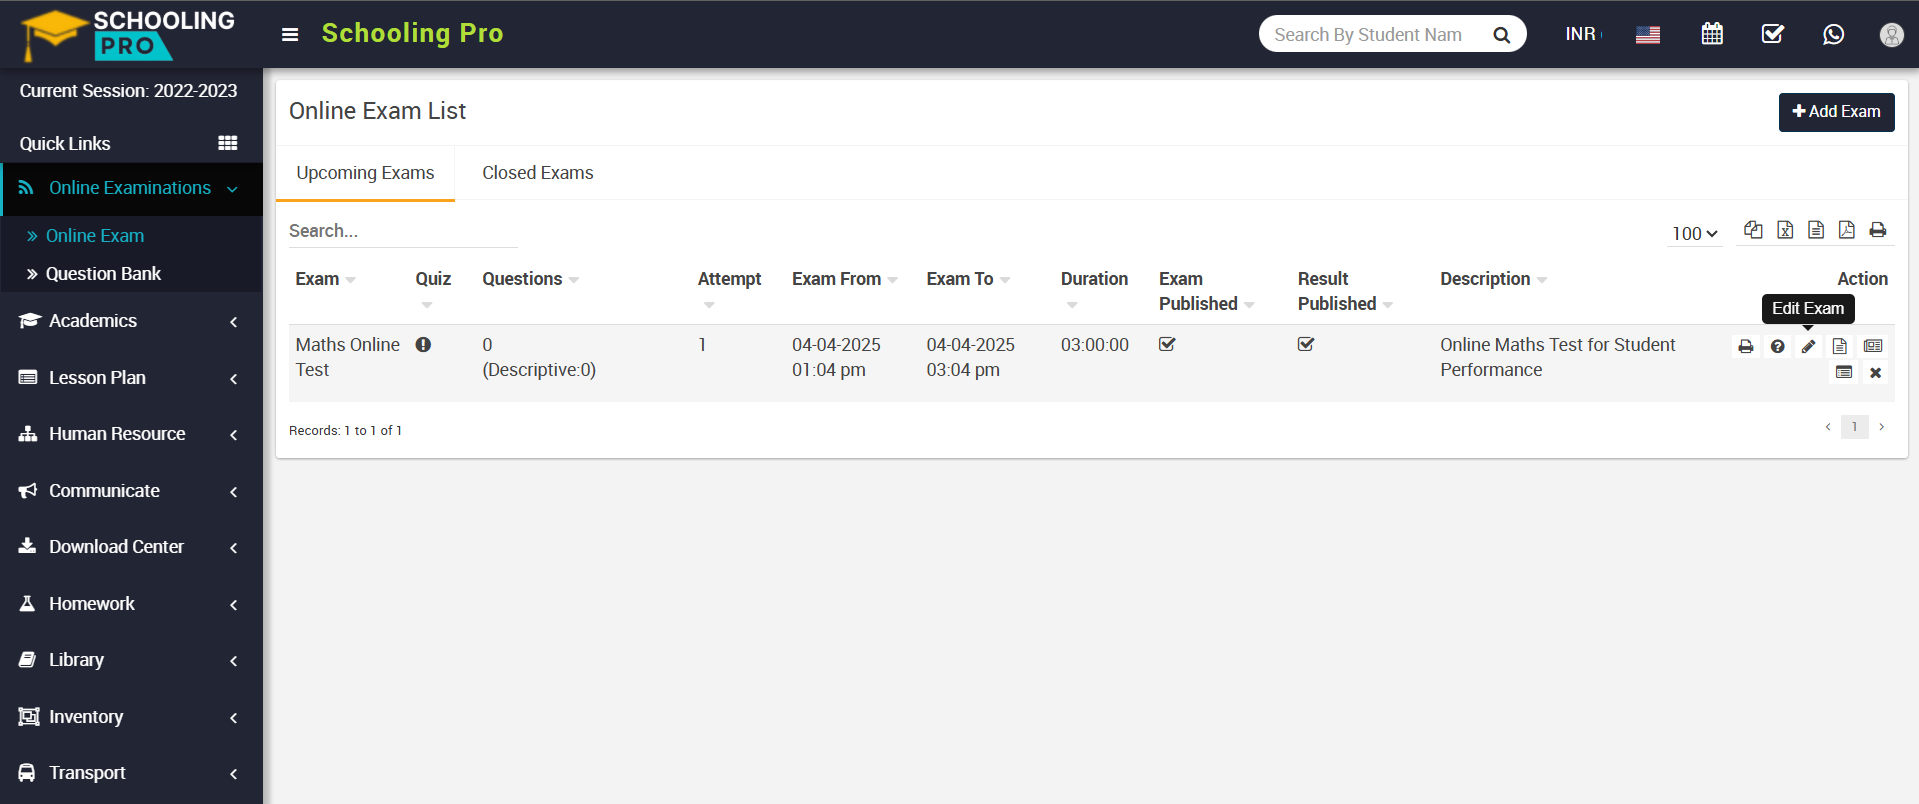Sort table by Exam Published column
This screenshot has width=1919, height=804.
click(x=1206, y=291)
